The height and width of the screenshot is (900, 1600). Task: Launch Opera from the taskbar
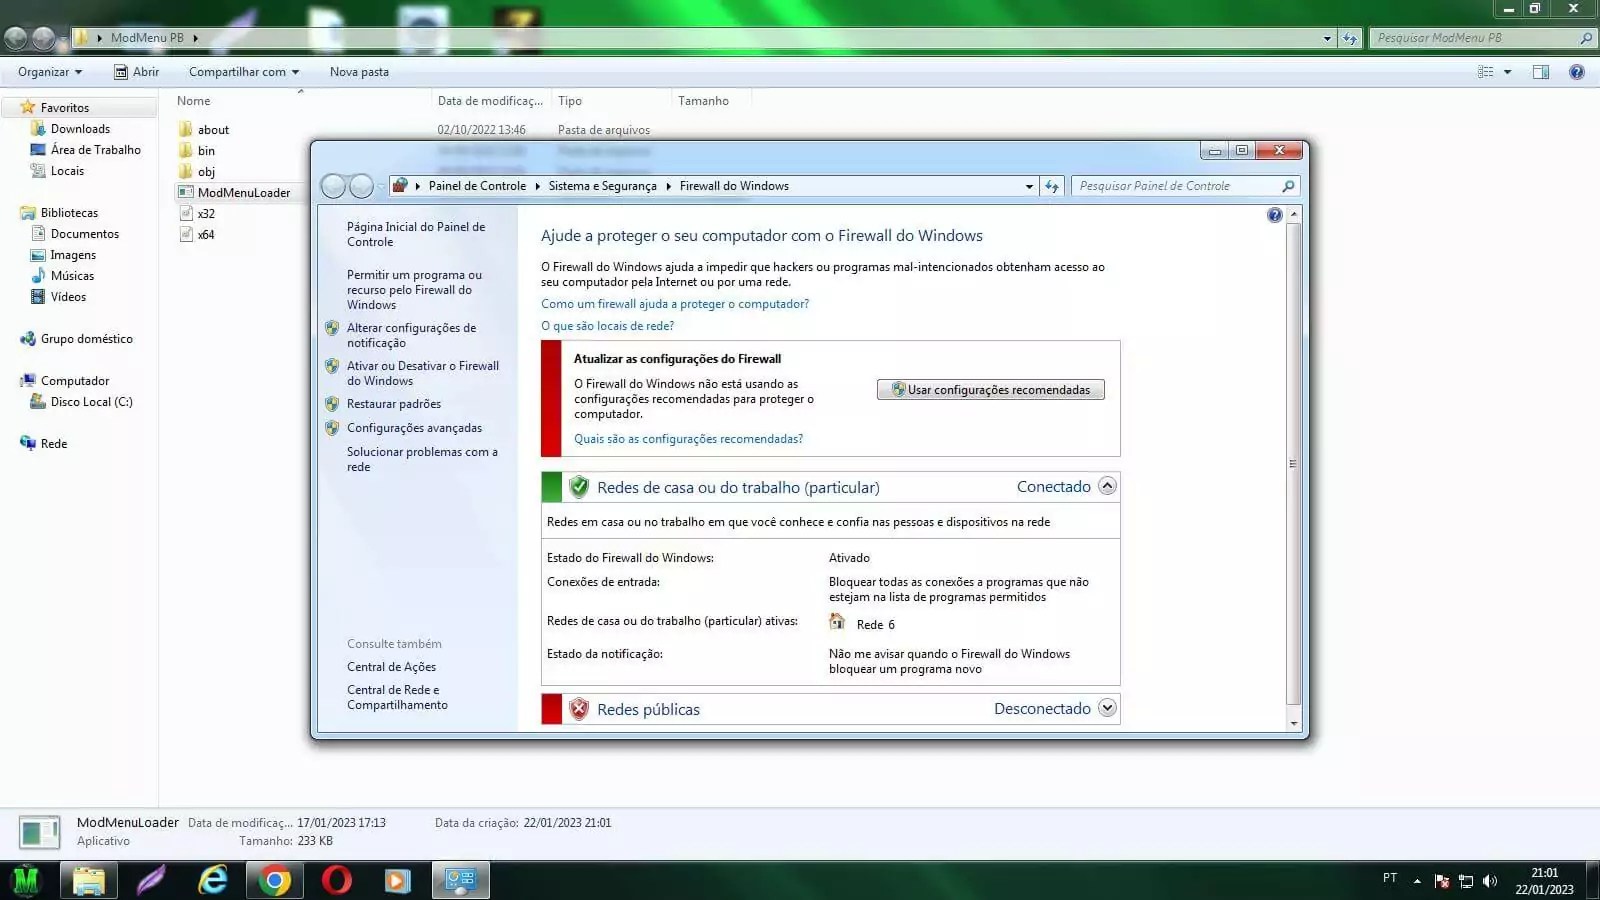tap(336, 881)
